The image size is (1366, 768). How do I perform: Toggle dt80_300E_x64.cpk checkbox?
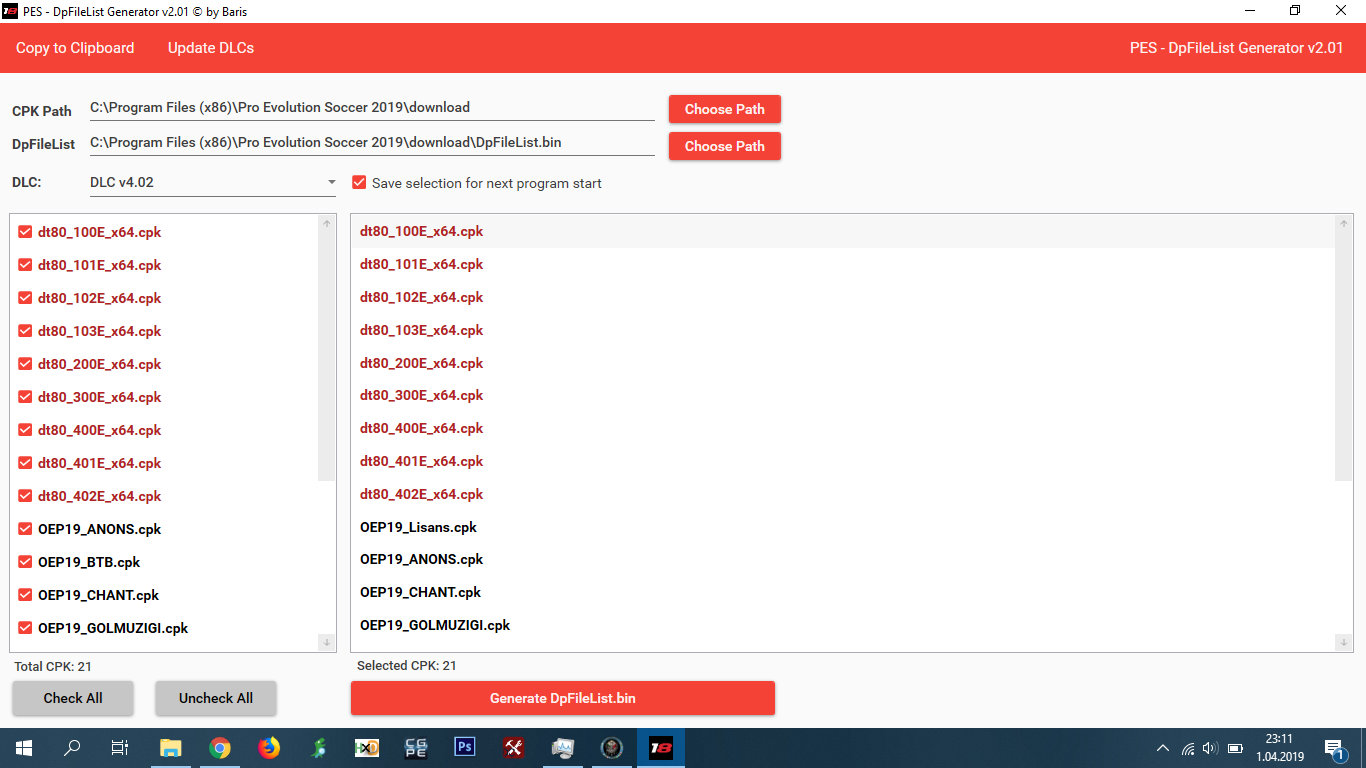pos(26,397)
